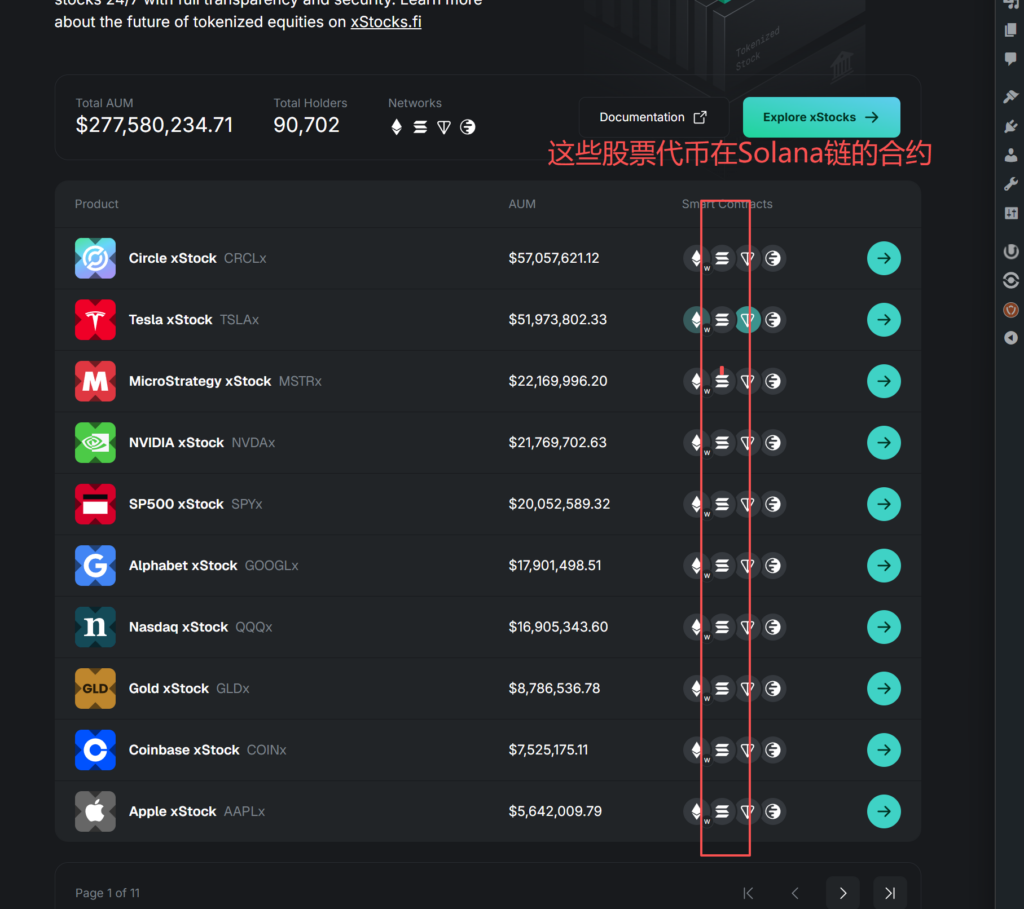Open the Comments bubble icon in sidebar
The width and height of the screenshot is (1024, 909).
1010,58
